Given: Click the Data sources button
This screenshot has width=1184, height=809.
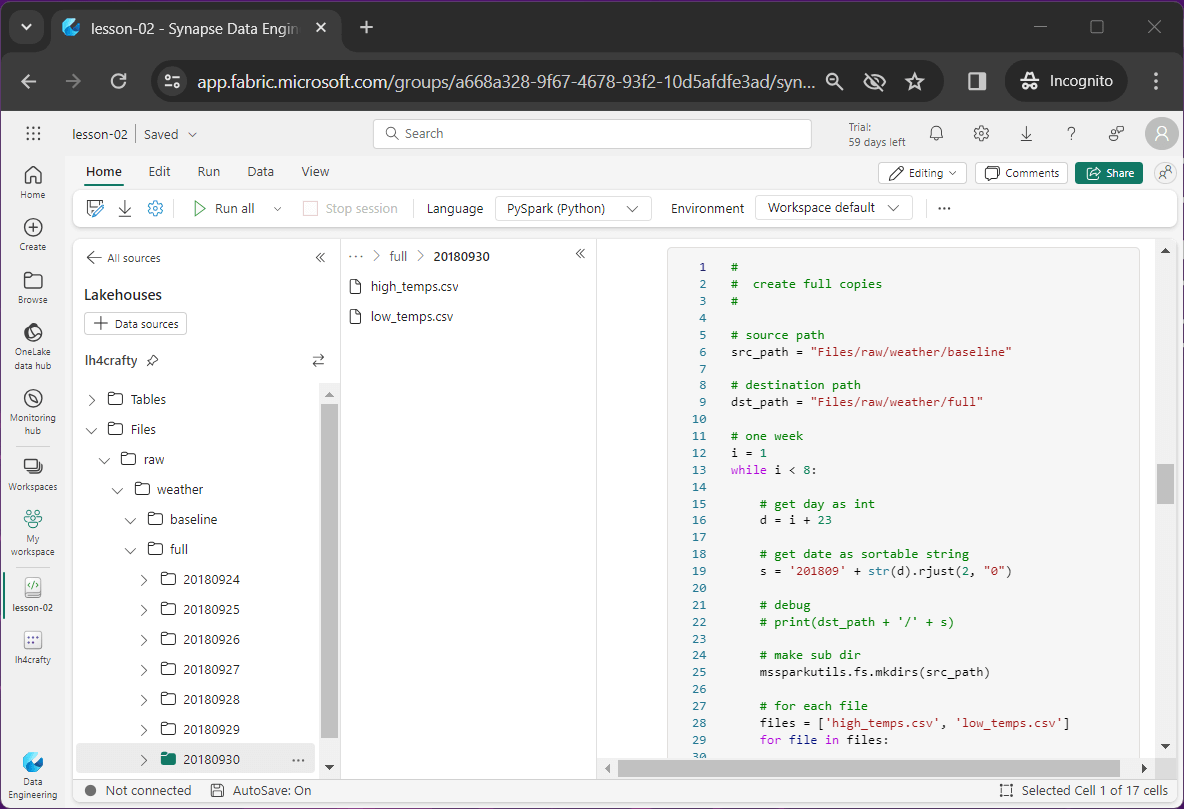Looking at the screenshot, I should pos(135,324).
